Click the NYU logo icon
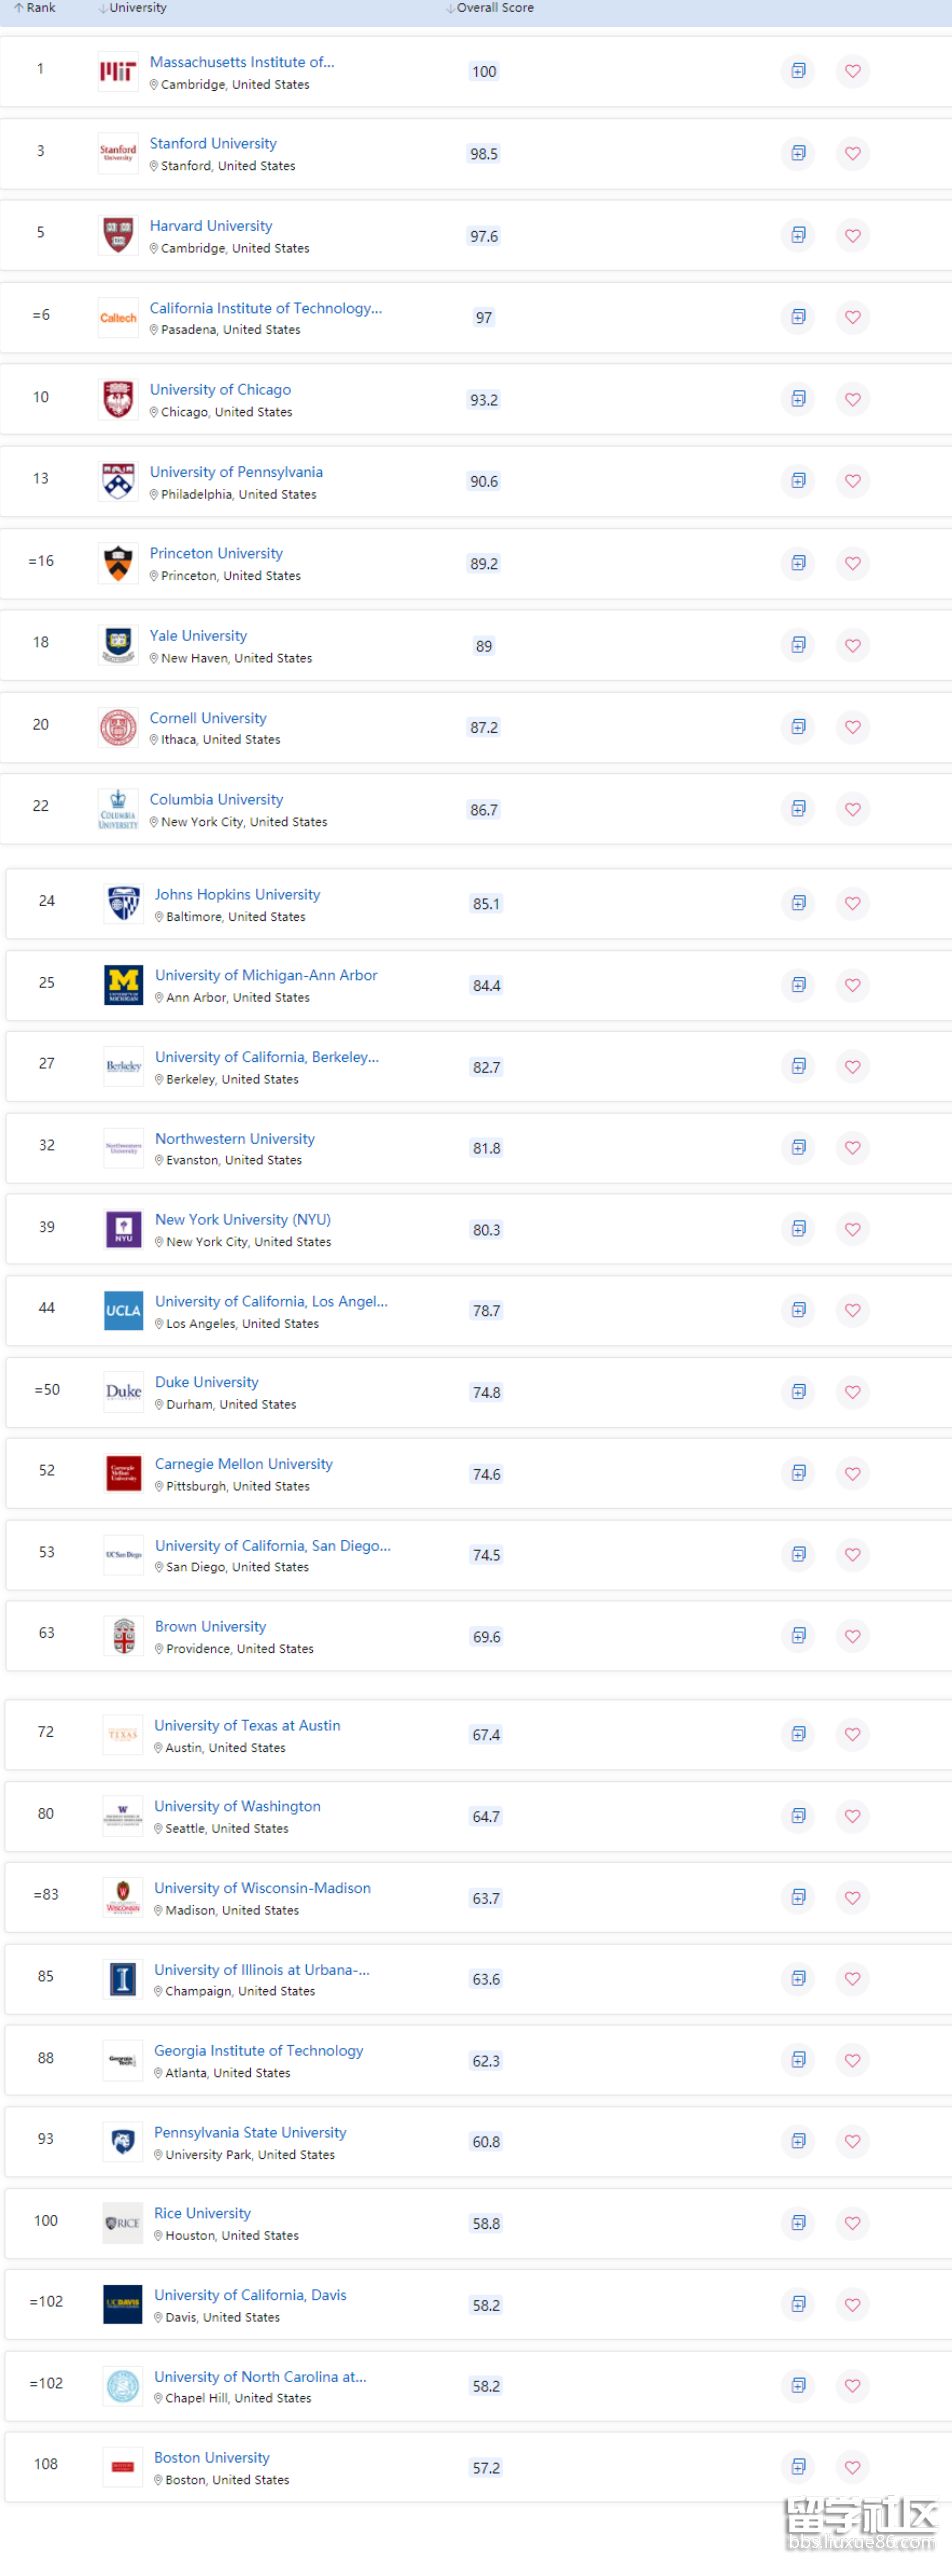Screen dimensions: 952x2564 tap(124, 1228)
